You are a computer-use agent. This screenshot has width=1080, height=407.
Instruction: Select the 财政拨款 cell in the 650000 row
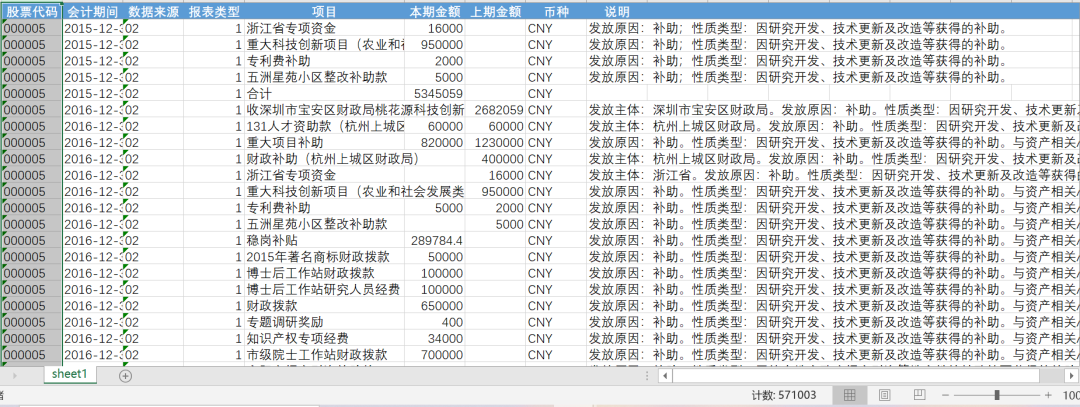tap(324, 306)
